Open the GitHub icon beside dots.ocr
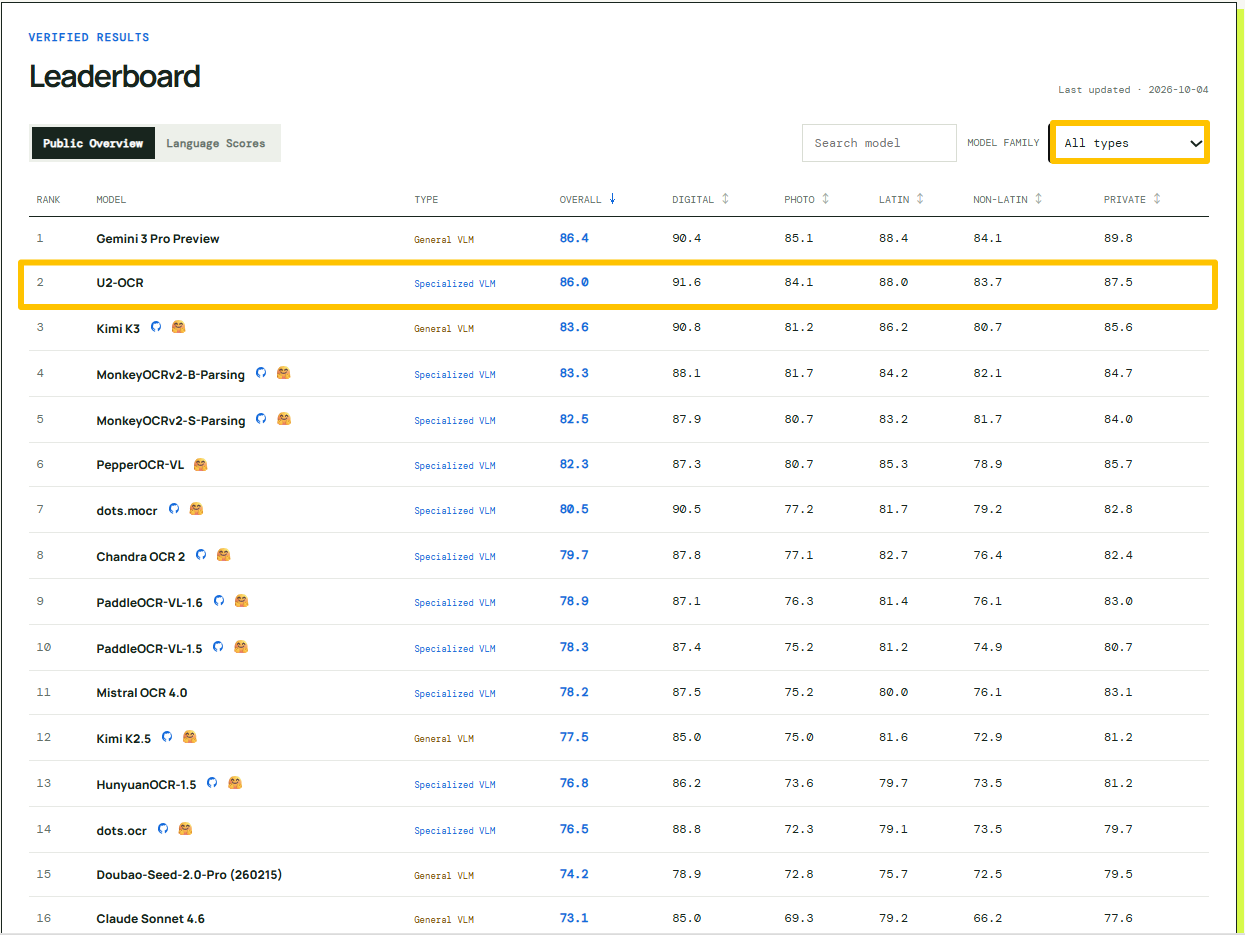This screenshot has height=936, width=1245. pos(163,829)
